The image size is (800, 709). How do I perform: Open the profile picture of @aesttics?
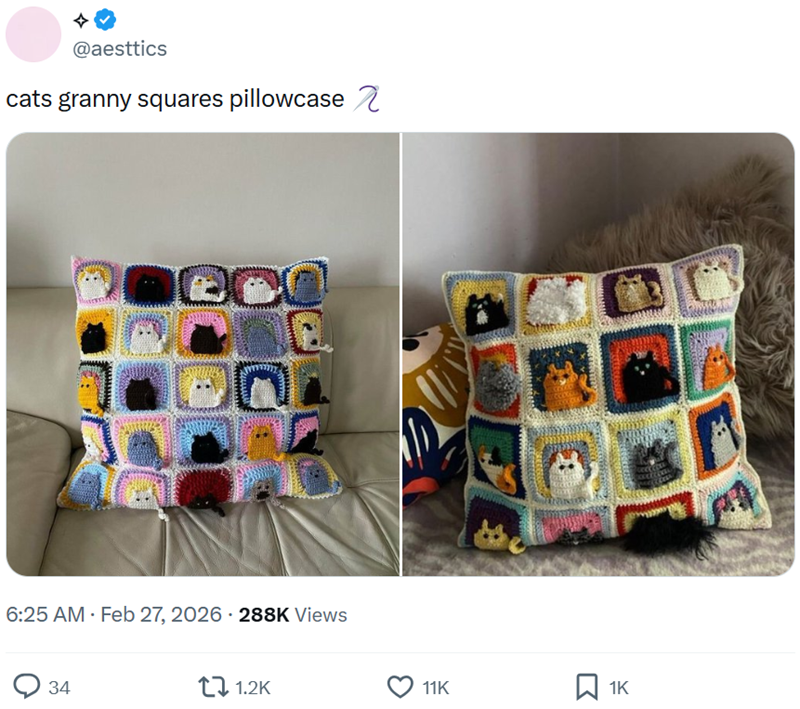pyautogui.click(x=33, y=33)
